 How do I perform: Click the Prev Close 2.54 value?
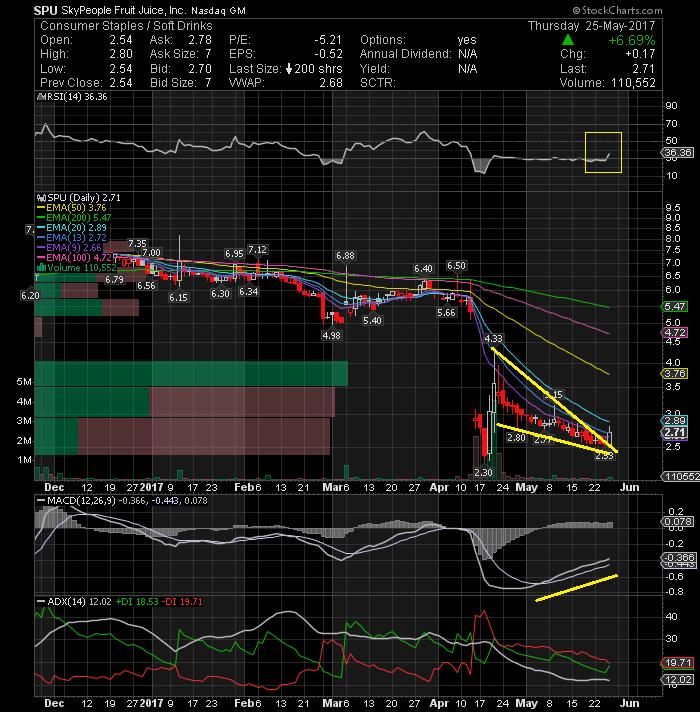[121, 83]
